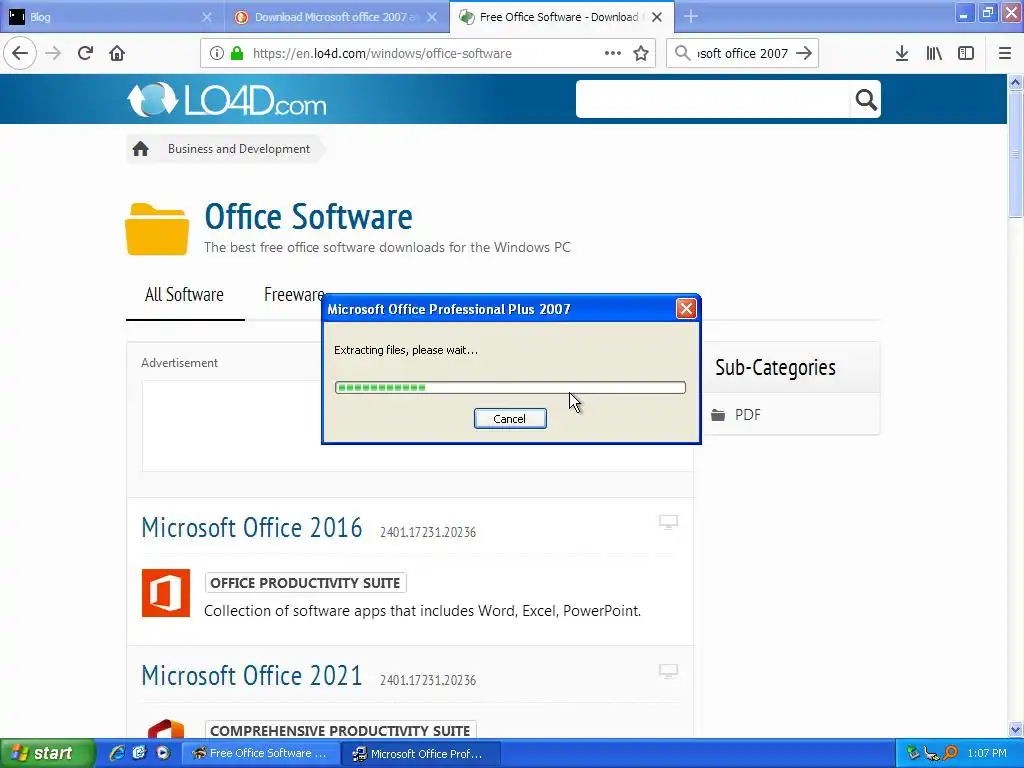Show site information icon in address bar
The image size is (1024, 768).
tap(217, 53)
